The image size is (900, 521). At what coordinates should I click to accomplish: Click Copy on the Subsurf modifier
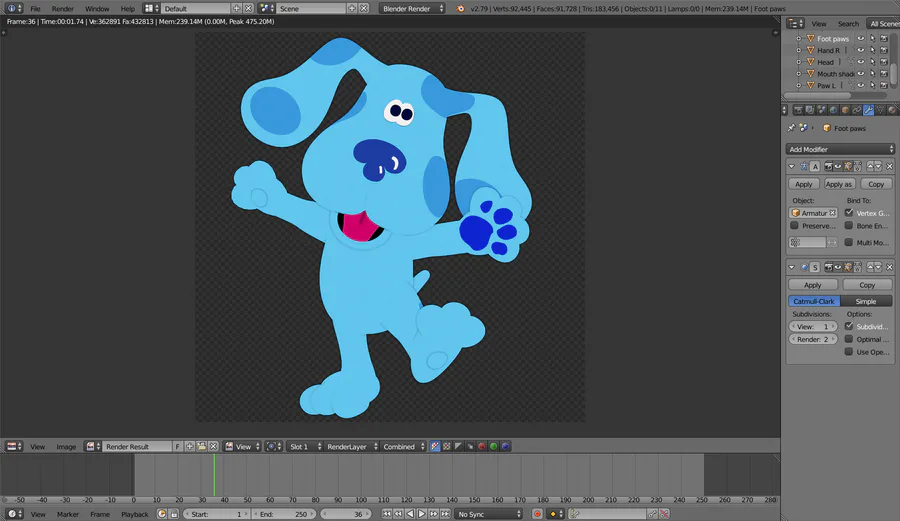867,285
